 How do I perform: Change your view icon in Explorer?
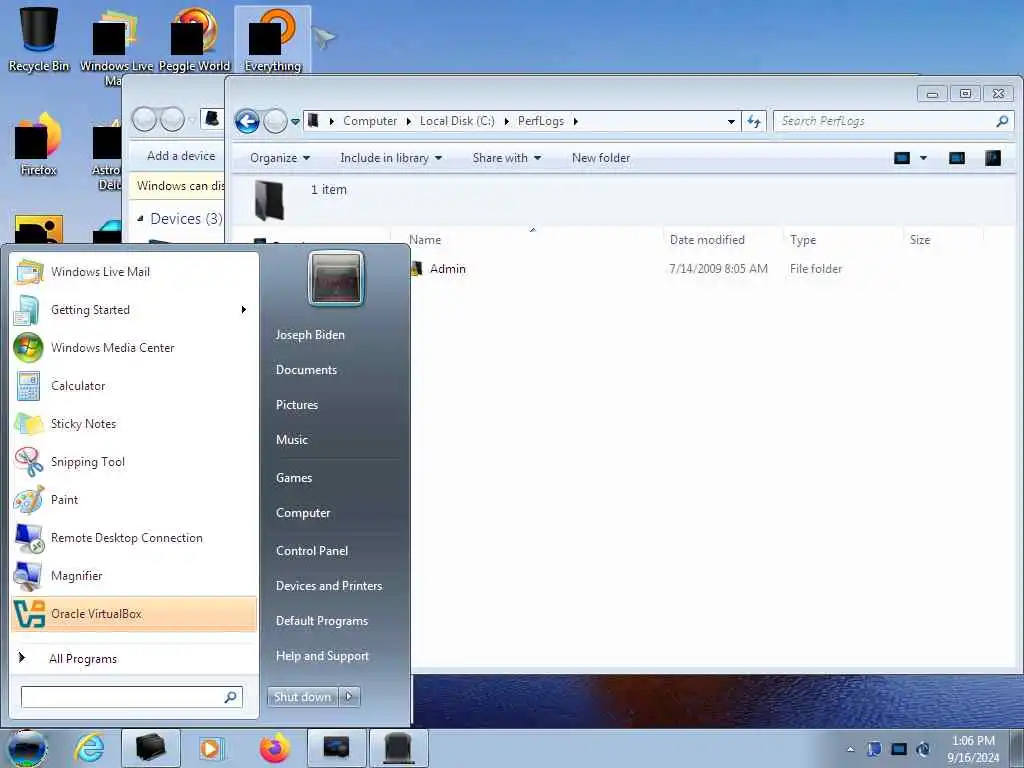902,158
